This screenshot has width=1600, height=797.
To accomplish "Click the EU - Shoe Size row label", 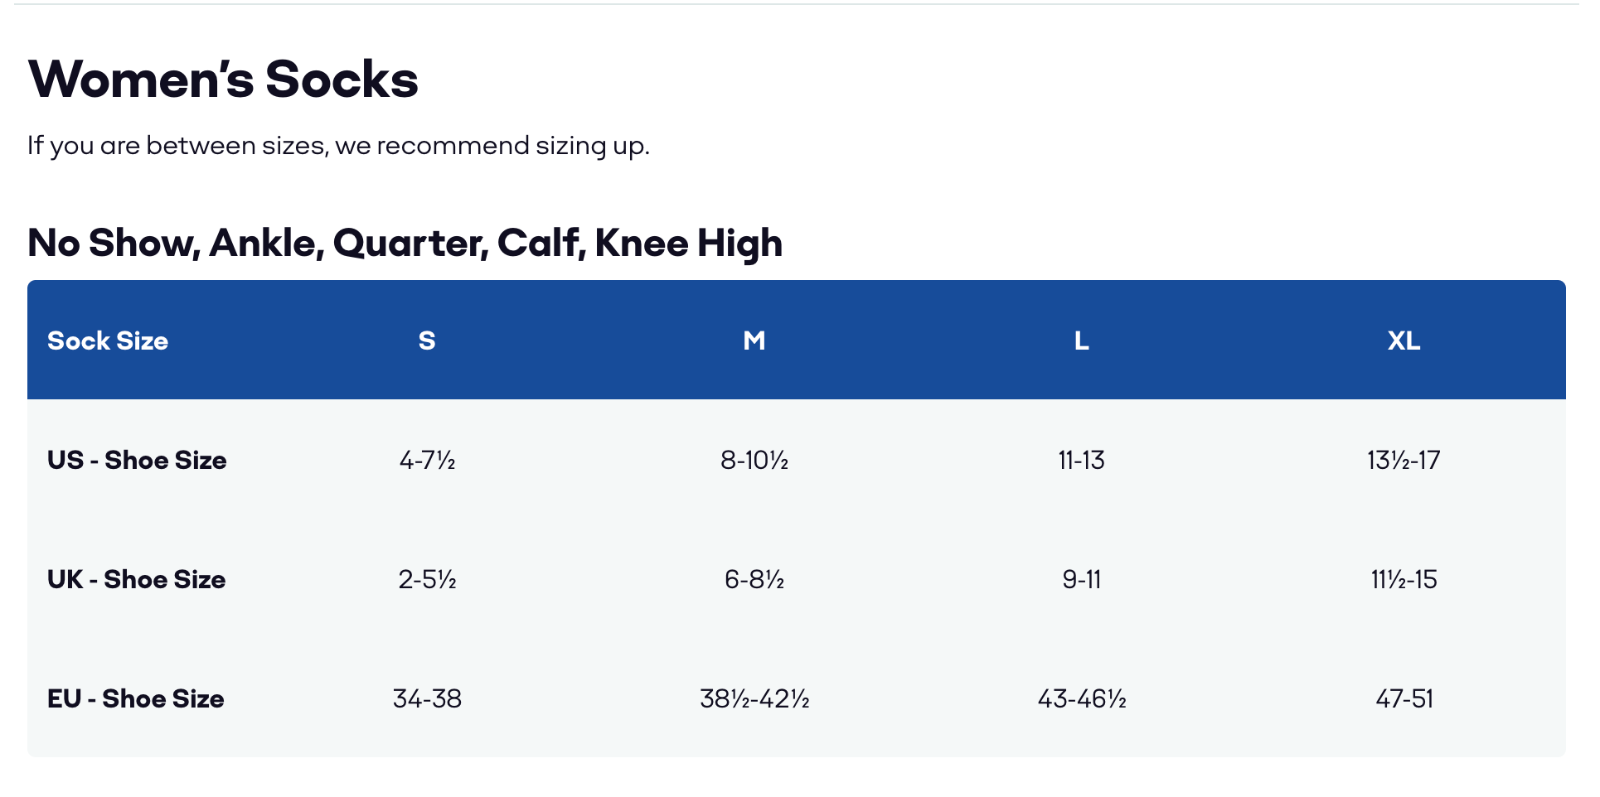I will tap(135, 699).
